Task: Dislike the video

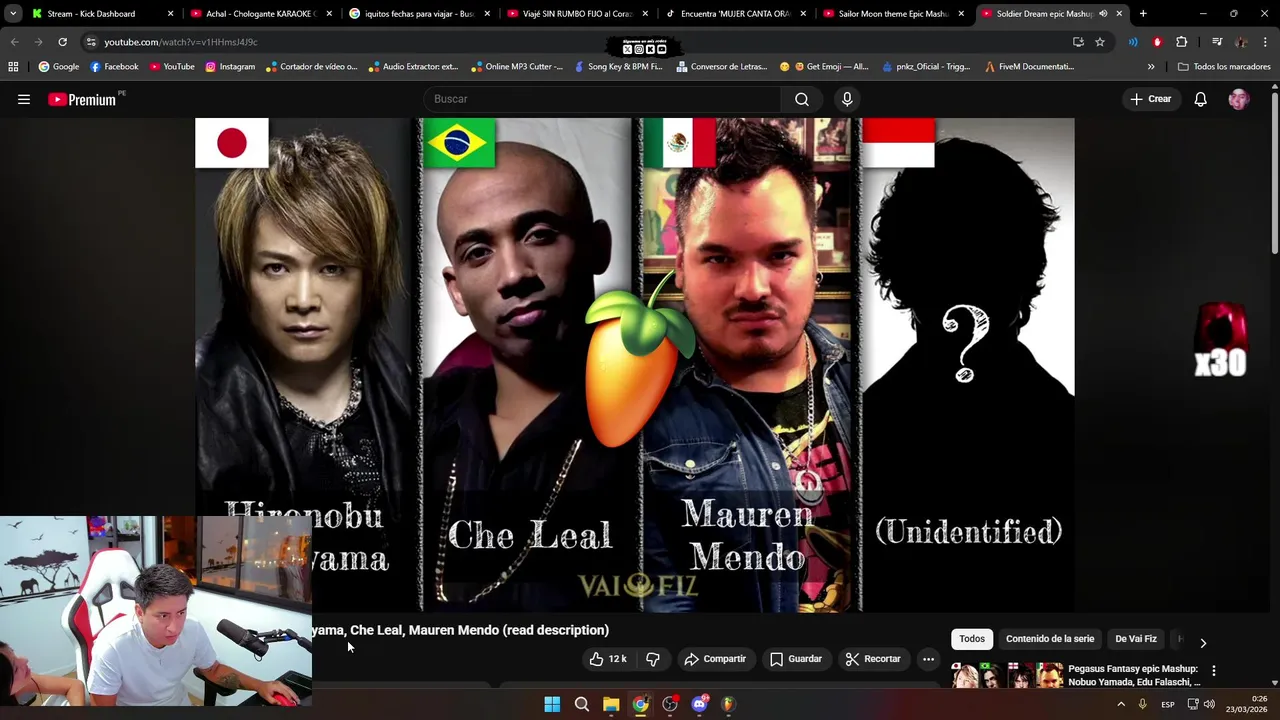Action: point(653,659)
